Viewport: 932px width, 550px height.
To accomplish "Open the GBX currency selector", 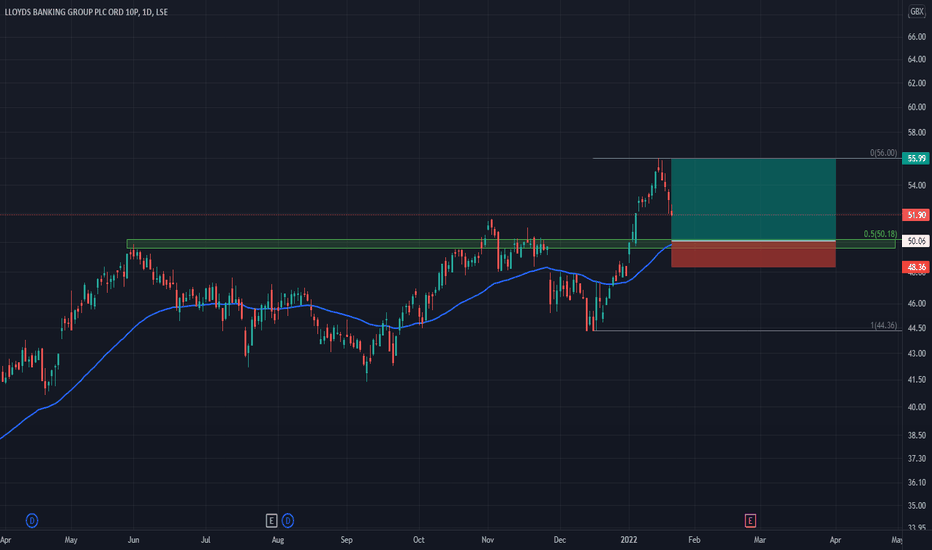I will click(x=917, y=11).
